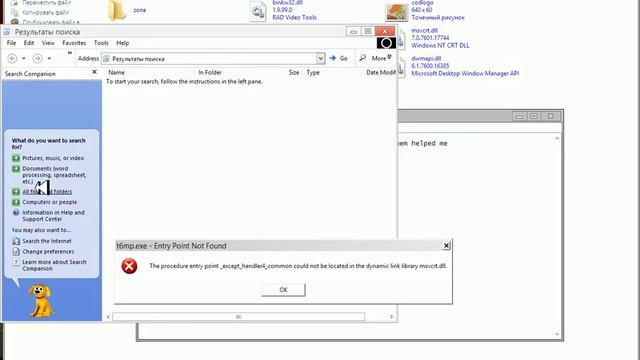The height and width of the screenshot is (360, 640).
Task: Sort results by Name column
Action: click(x=116, y=72)
